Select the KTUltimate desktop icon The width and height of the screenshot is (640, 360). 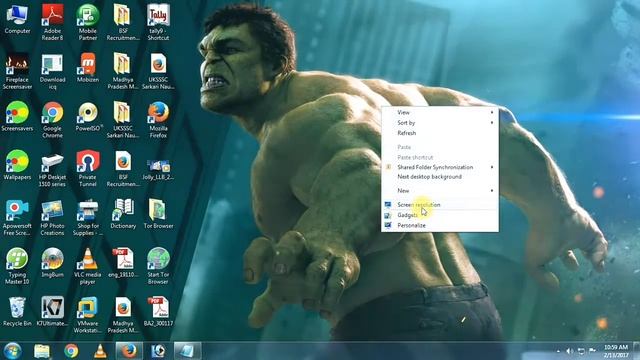click(x=53, y=311)
